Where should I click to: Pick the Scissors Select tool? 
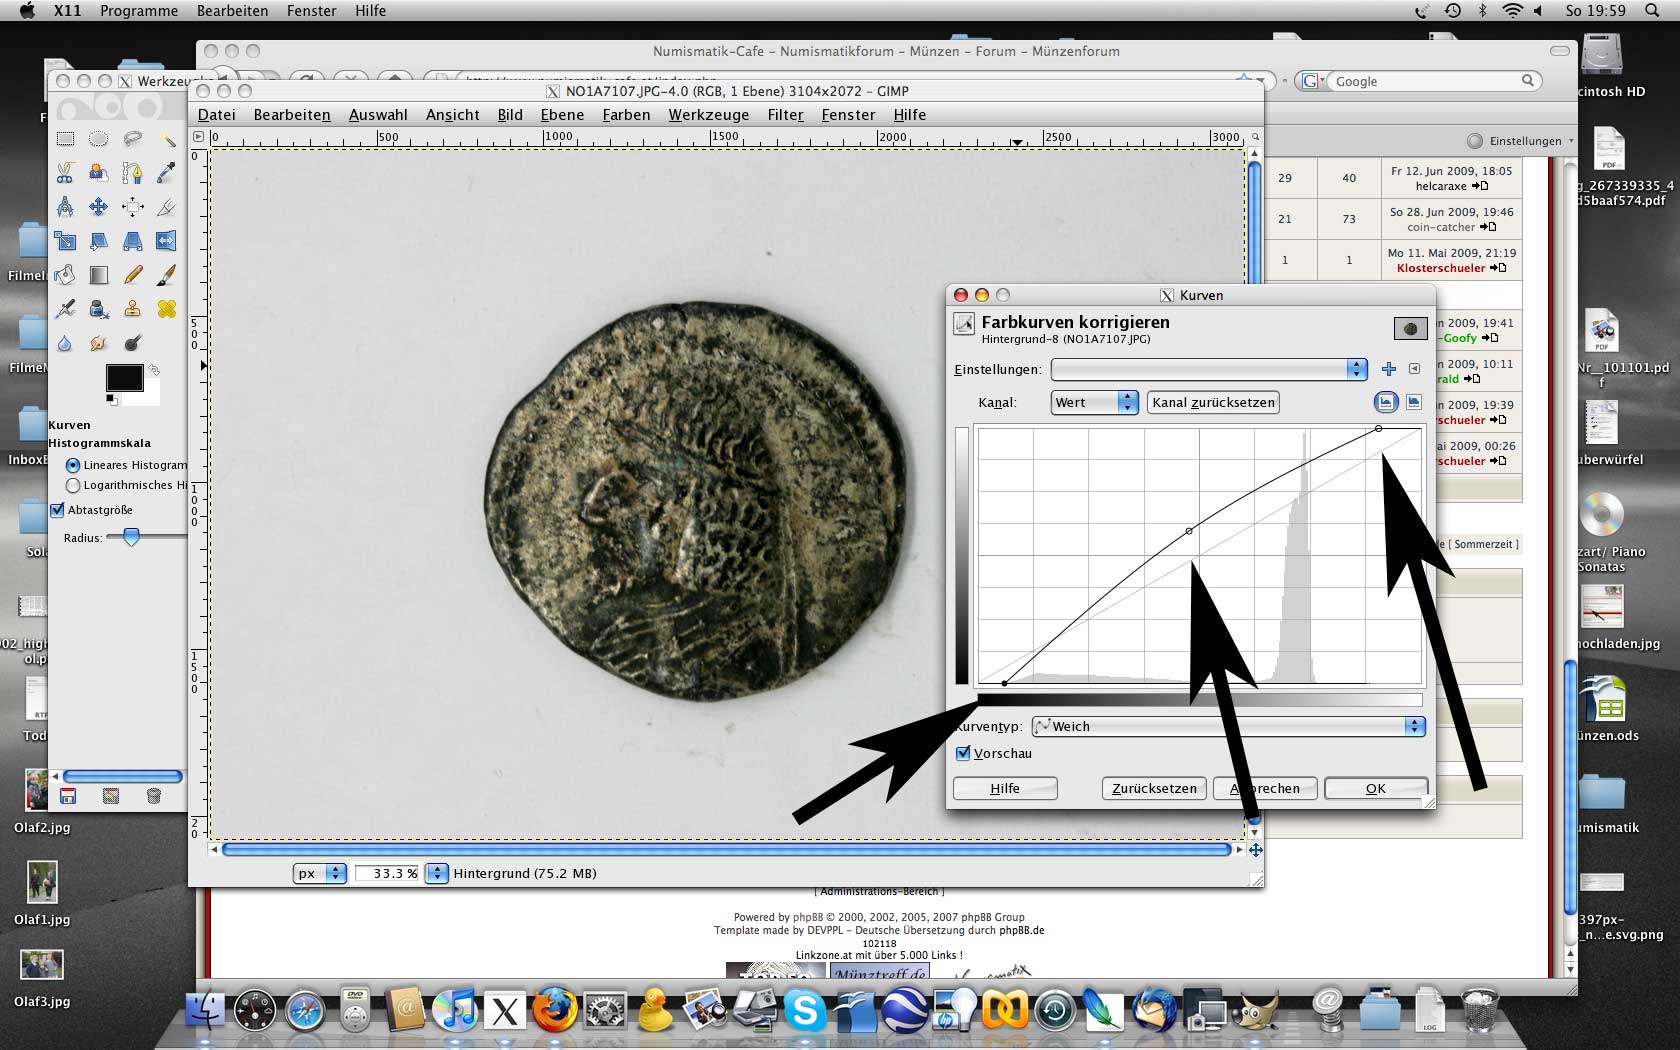point(65,173)
